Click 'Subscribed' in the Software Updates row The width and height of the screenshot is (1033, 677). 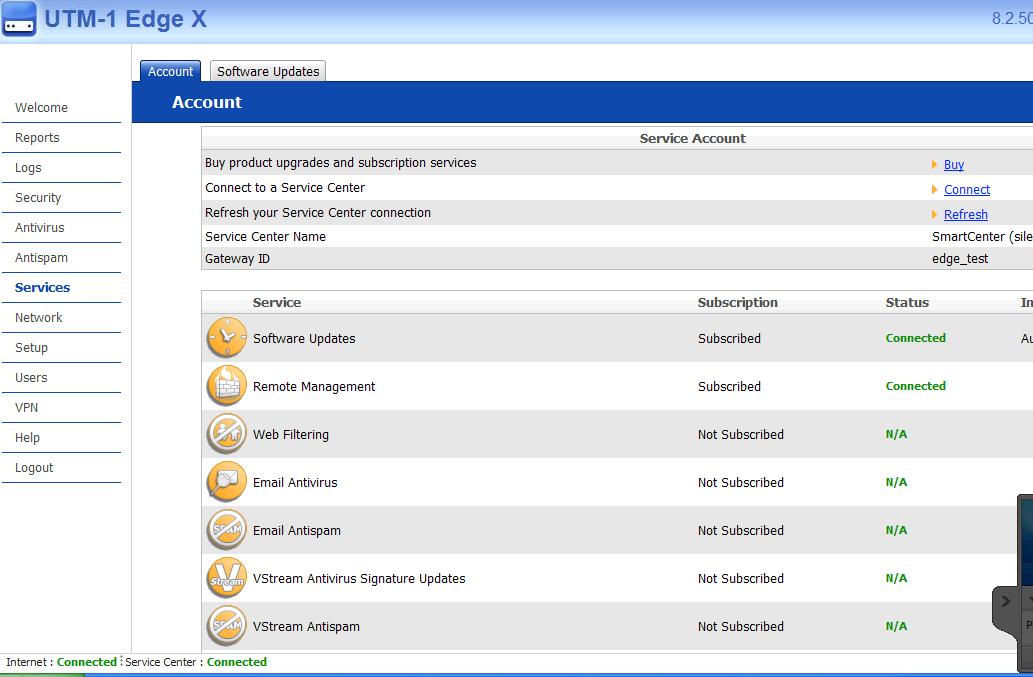(x=729, y=338)
